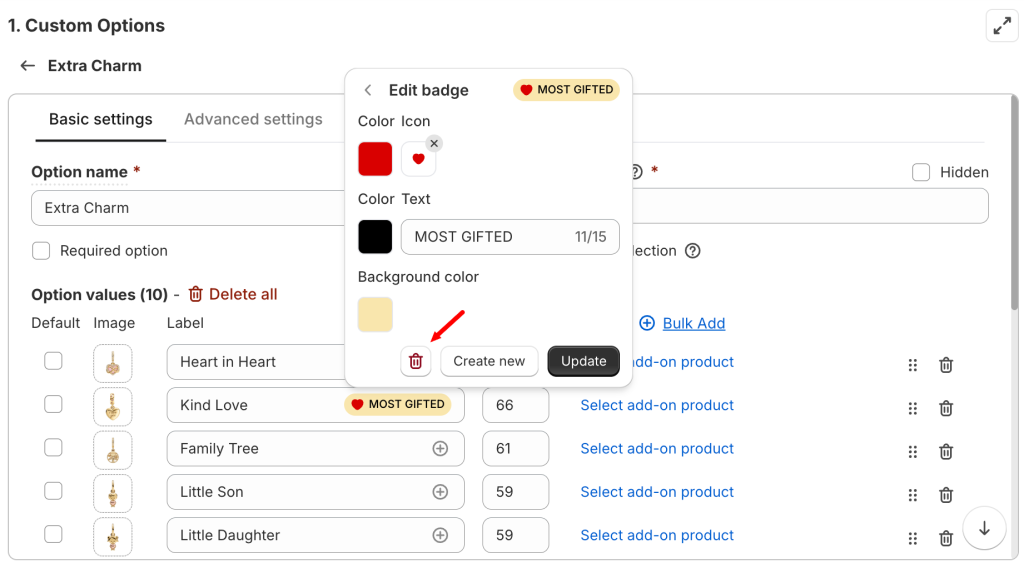Enable the Hidden checkbox
This screenshot has height=568, width=1024.
pyautogui.click(x=921, y=172)
